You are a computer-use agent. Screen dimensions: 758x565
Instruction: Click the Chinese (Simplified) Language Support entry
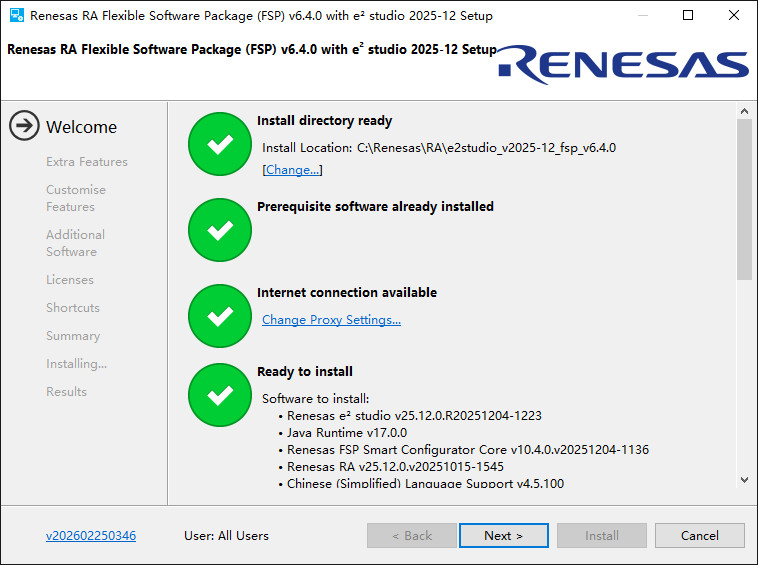(x=425, y=483)
